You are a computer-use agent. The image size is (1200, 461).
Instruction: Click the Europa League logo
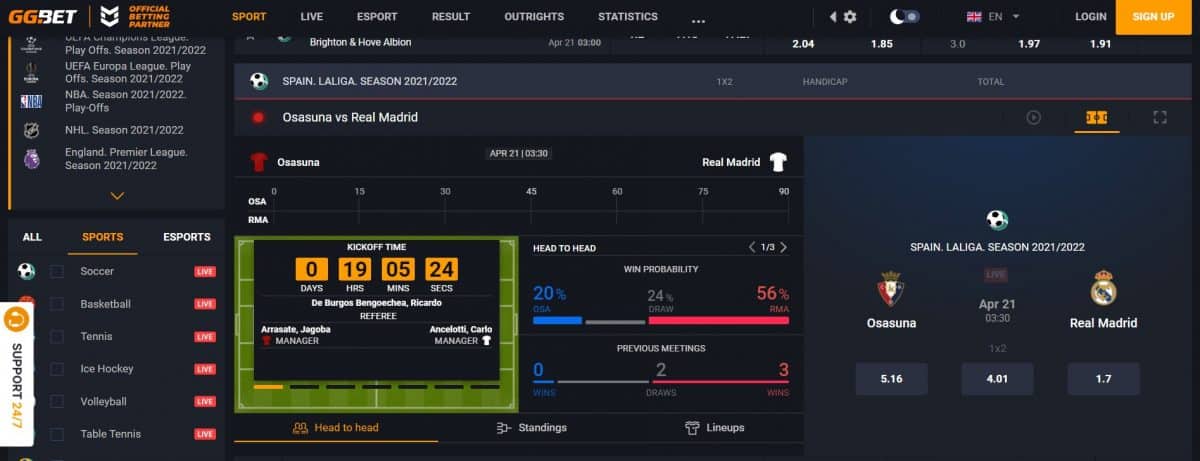click(x=32, y=72)
